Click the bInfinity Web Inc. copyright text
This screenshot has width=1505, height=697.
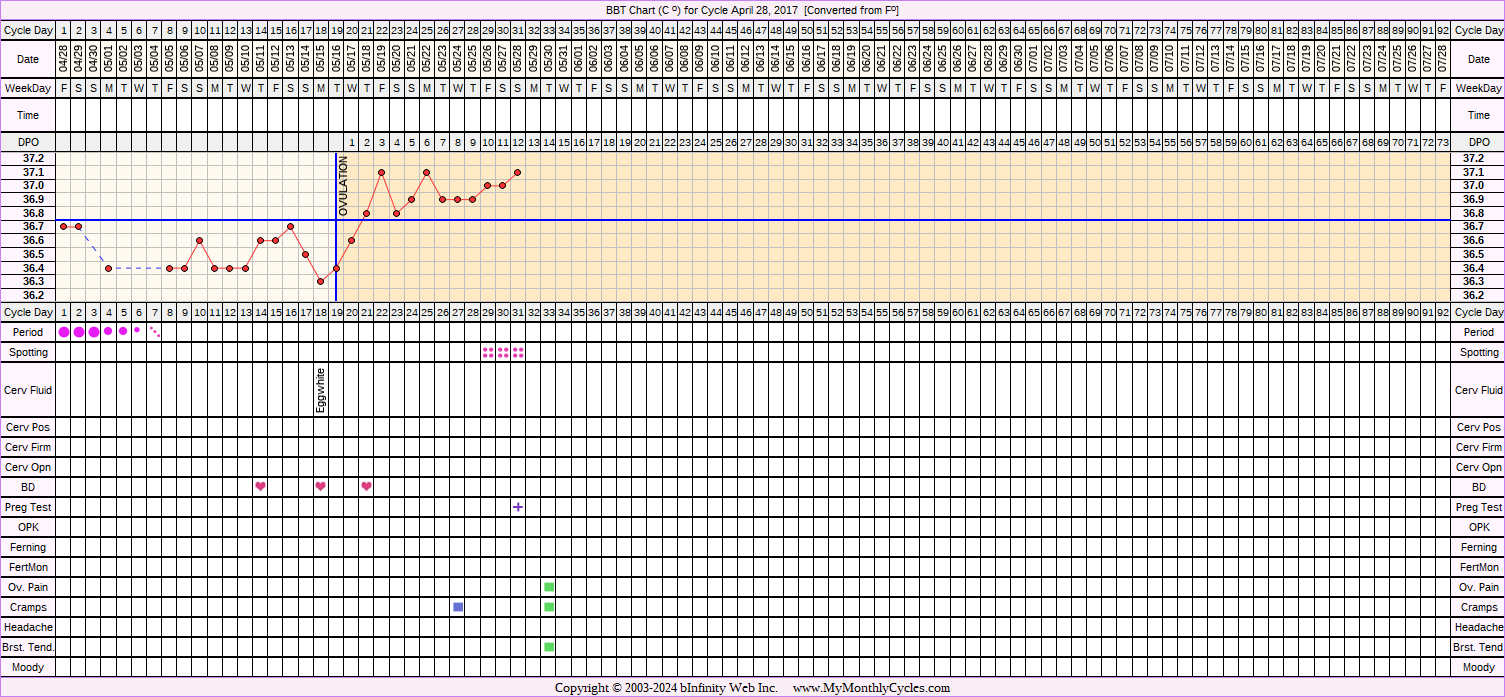[x=730, y=688]
